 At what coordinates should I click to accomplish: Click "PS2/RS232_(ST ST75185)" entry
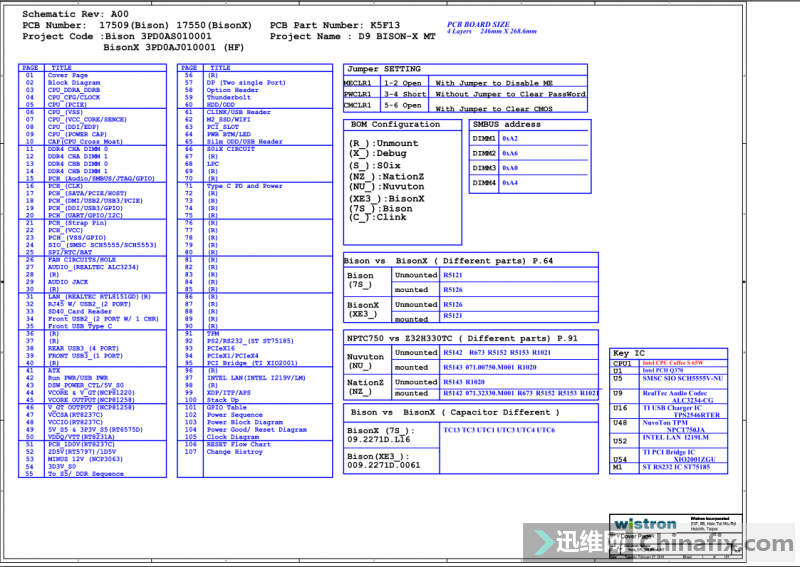(250, 341)
